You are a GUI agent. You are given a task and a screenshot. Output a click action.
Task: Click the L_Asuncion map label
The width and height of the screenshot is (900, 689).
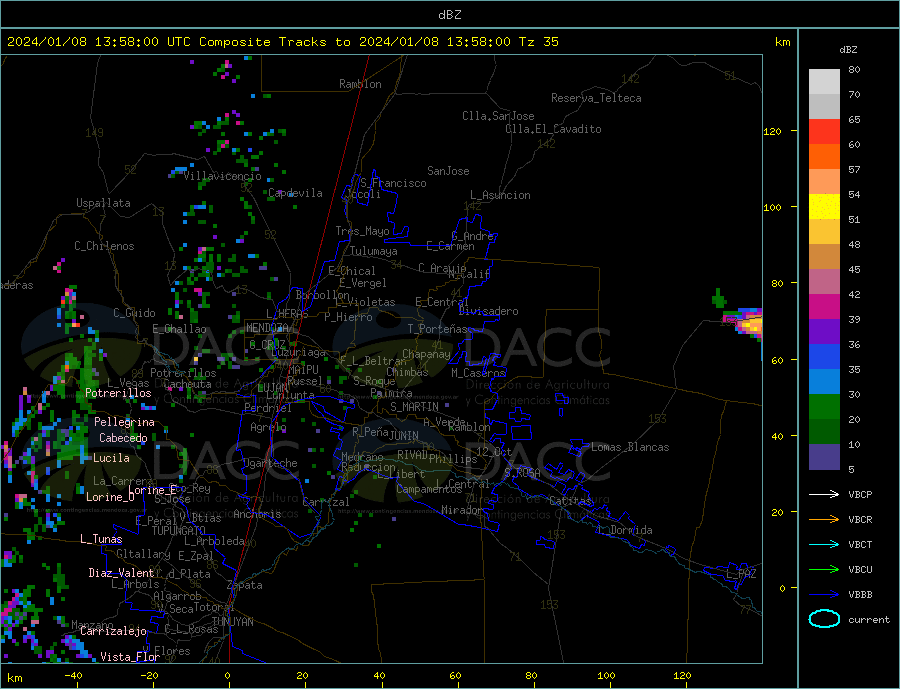[x=500, y=195]
